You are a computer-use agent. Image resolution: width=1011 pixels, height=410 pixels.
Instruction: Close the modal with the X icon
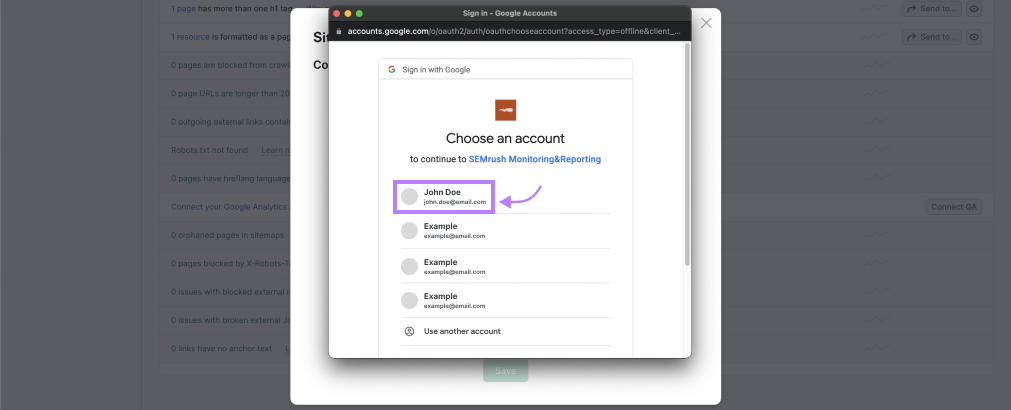coord(706,22)
